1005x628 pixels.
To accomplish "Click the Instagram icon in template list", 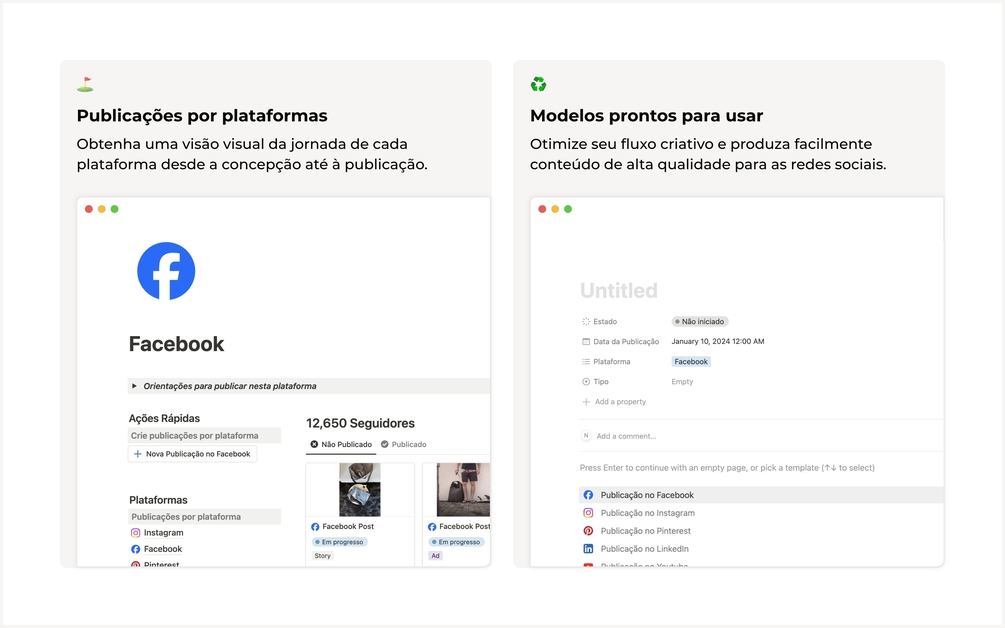I will pos(588,513).
